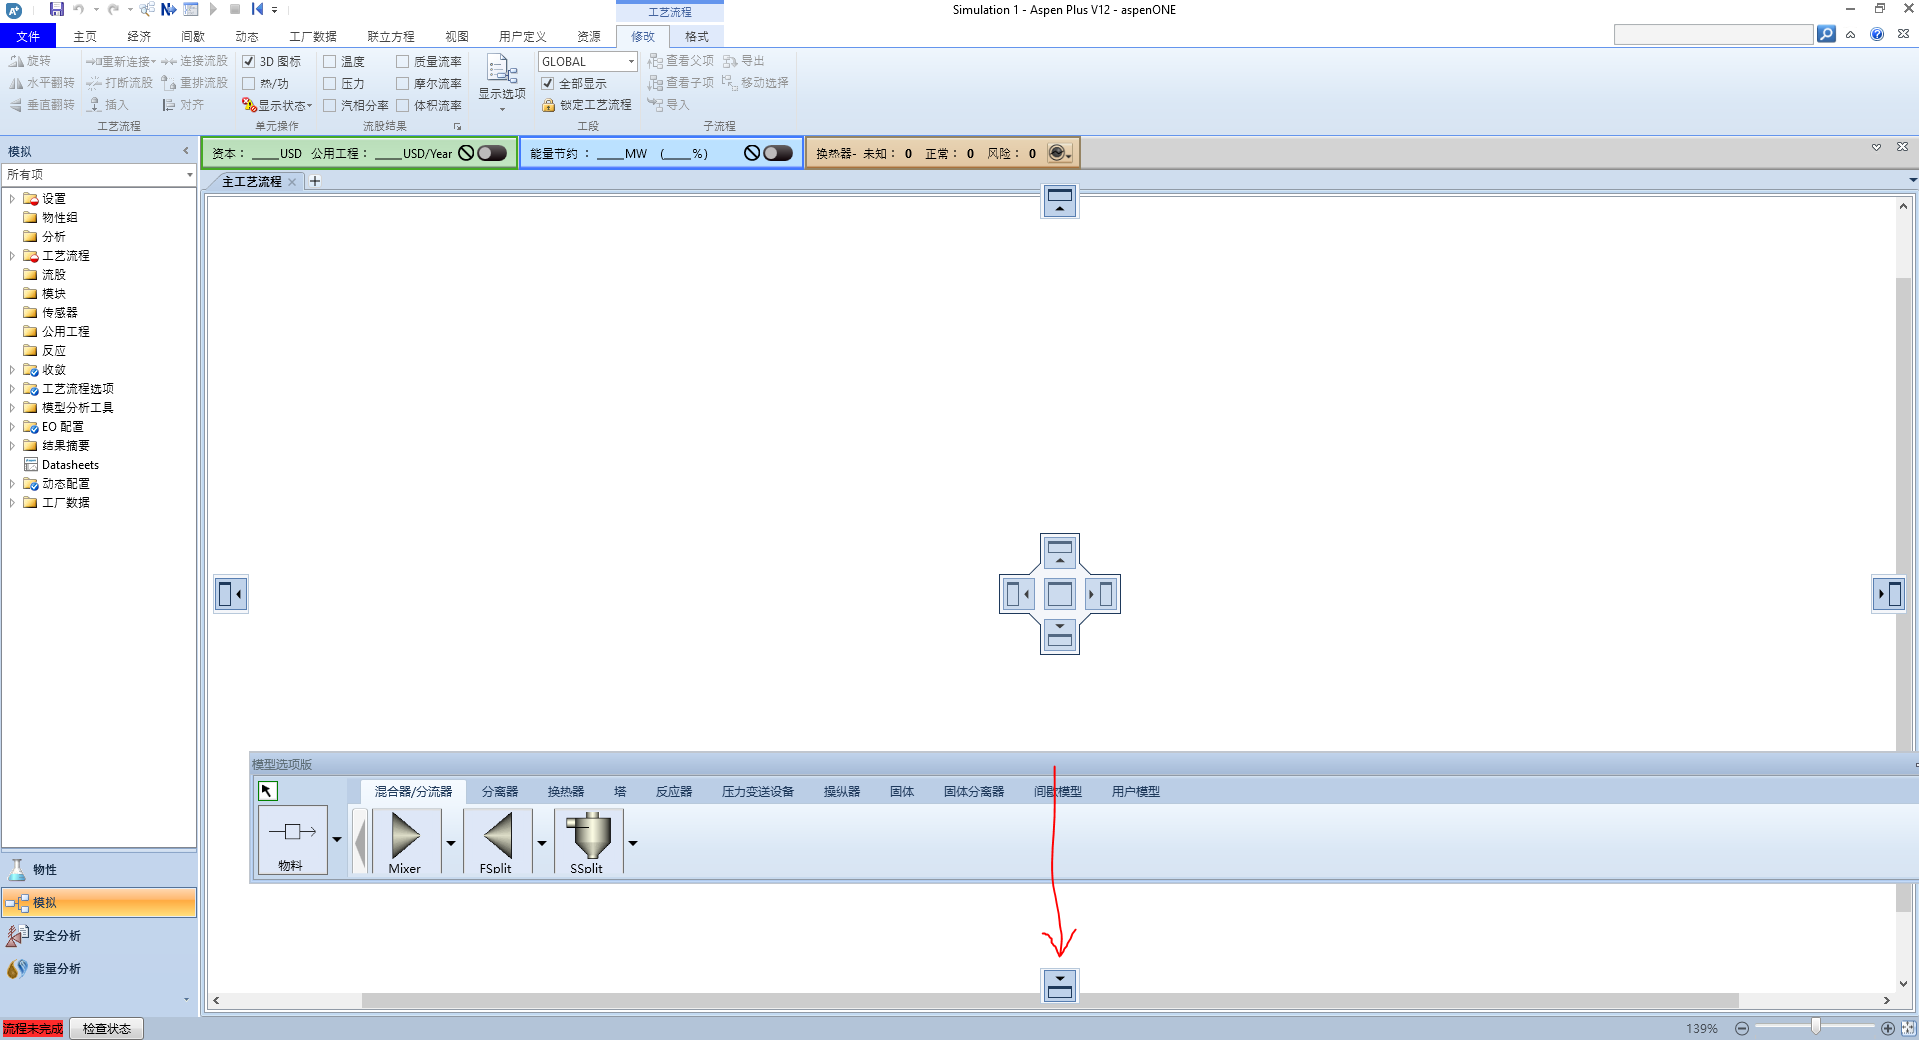The width and height of the screenshot is (1919, 1040).
Task: Open the 所有项 filter dropdown
Action: coord(189,175)
